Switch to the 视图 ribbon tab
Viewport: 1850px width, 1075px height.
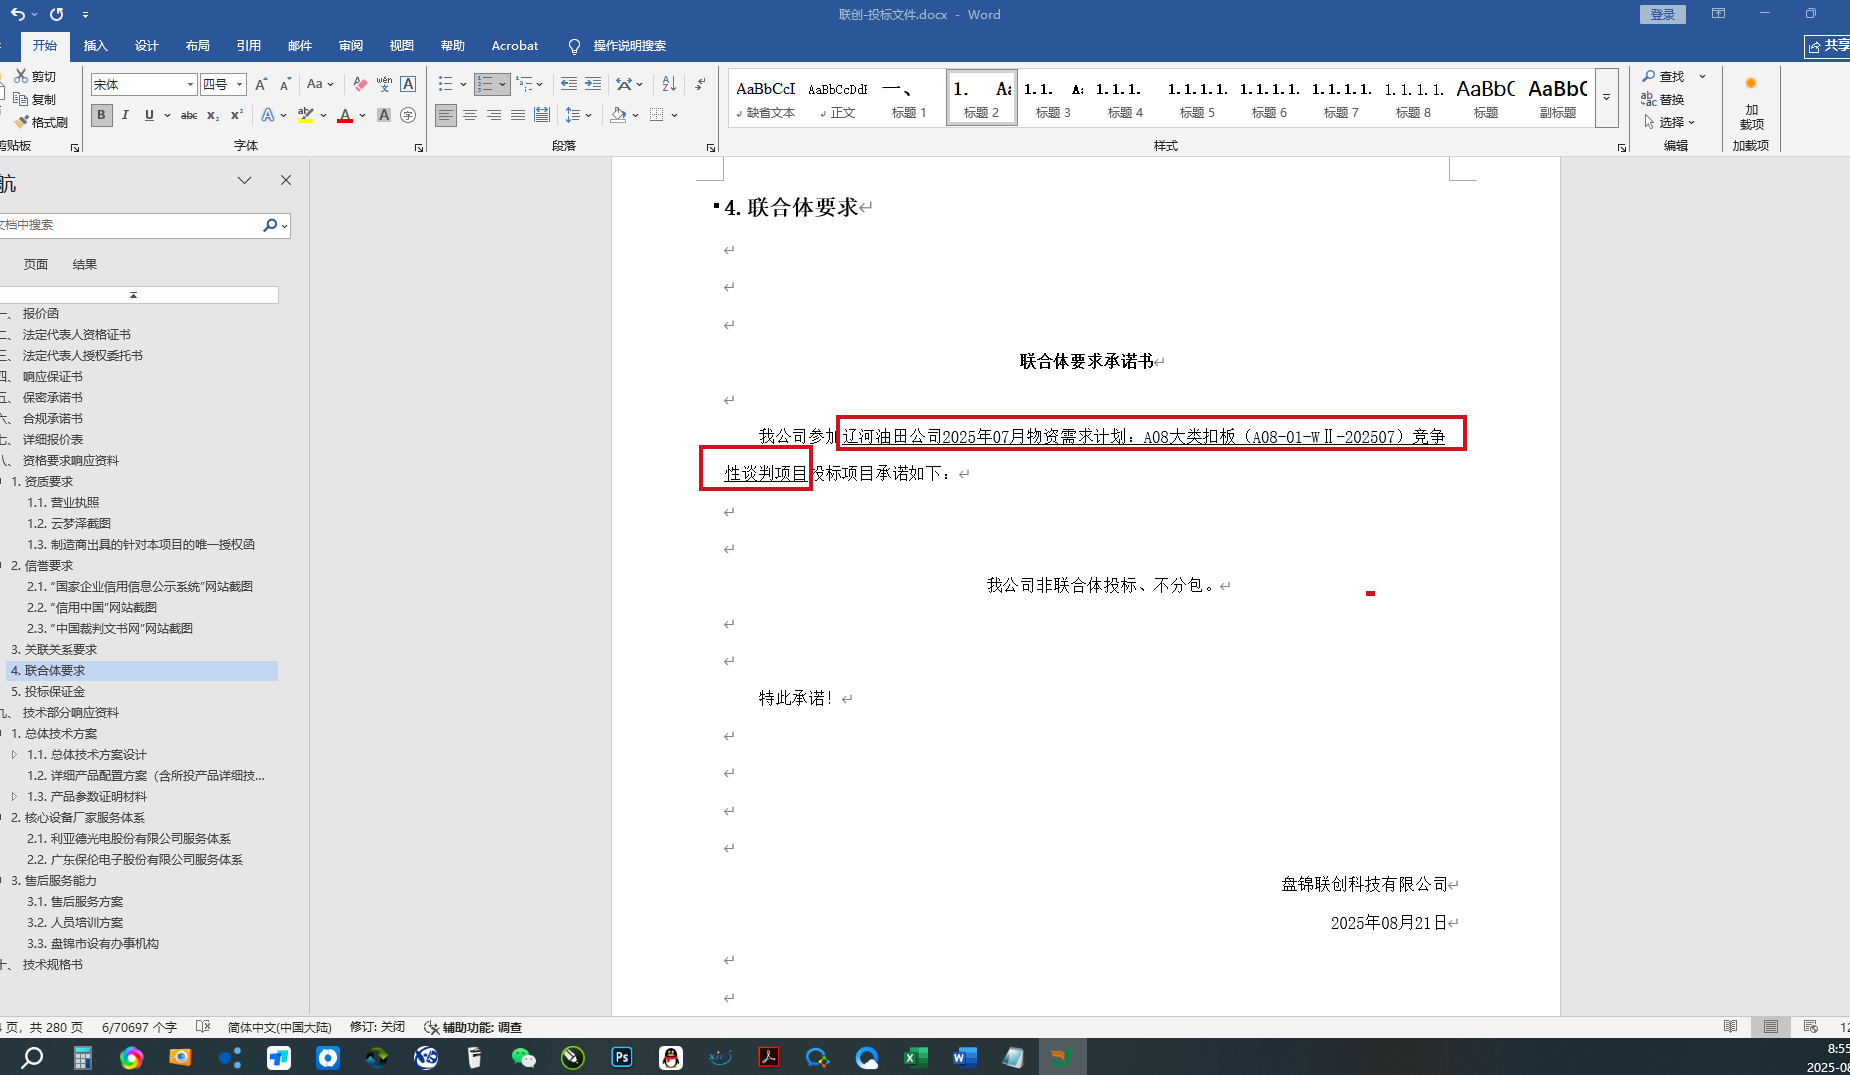pyautogui.click(x=402, y=45)
